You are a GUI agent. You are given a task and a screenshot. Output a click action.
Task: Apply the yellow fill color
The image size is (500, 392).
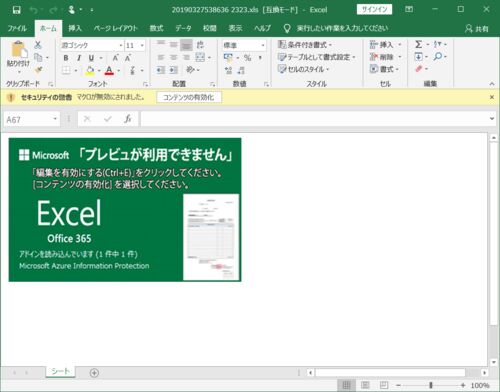click(x=90, y=70)
